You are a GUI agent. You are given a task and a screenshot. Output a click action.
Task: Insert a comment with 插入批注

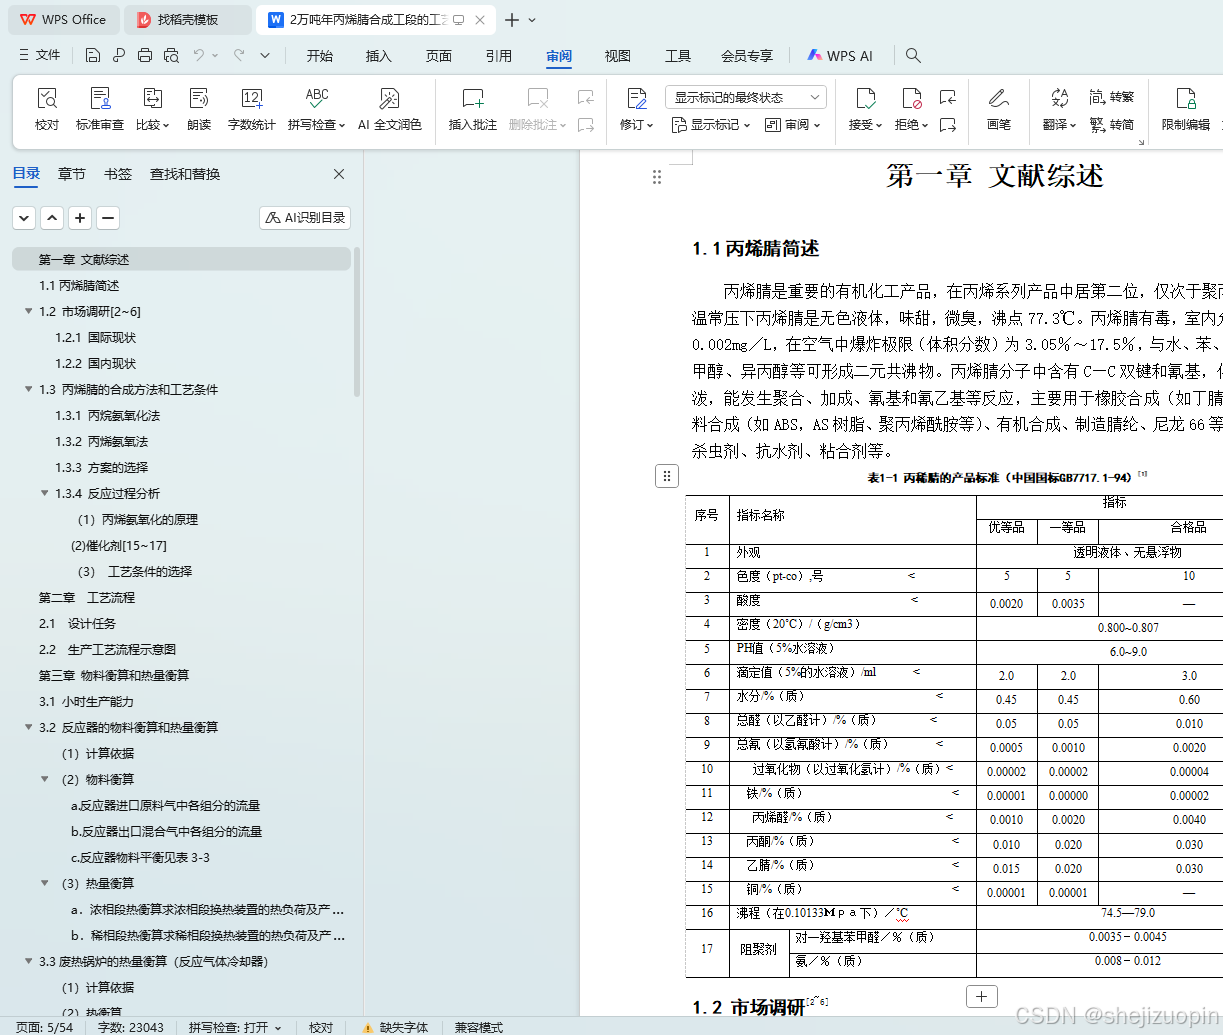[473, 109]
